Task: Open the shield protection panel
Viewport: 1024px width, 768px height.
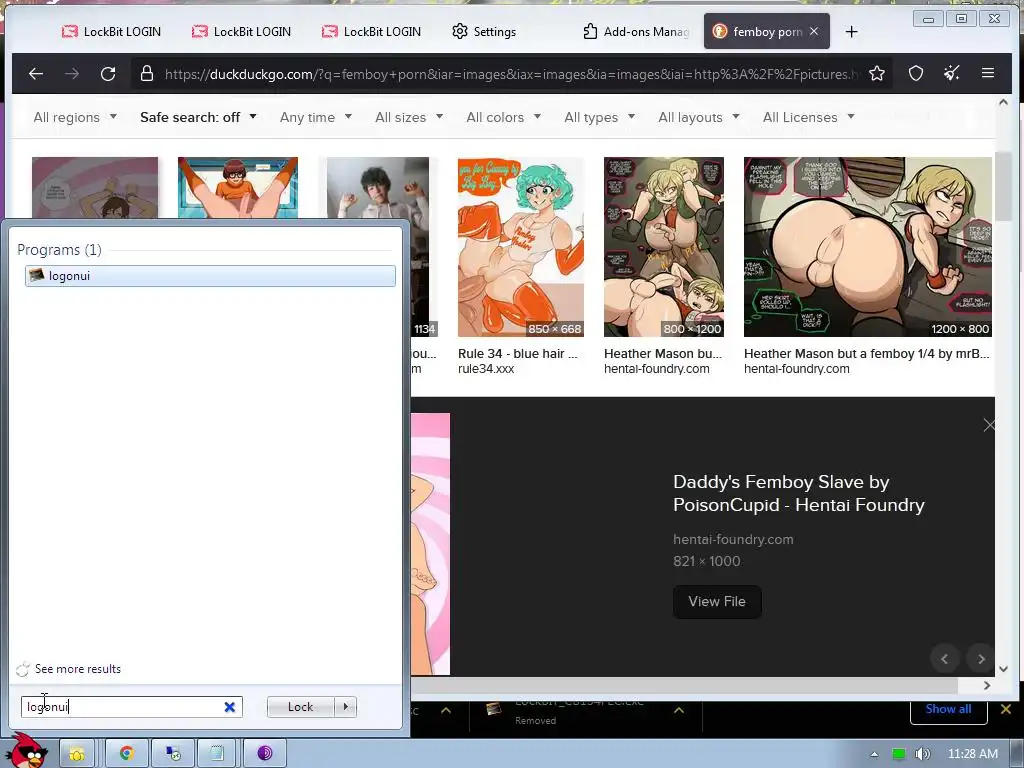Action: coord(916,73)
